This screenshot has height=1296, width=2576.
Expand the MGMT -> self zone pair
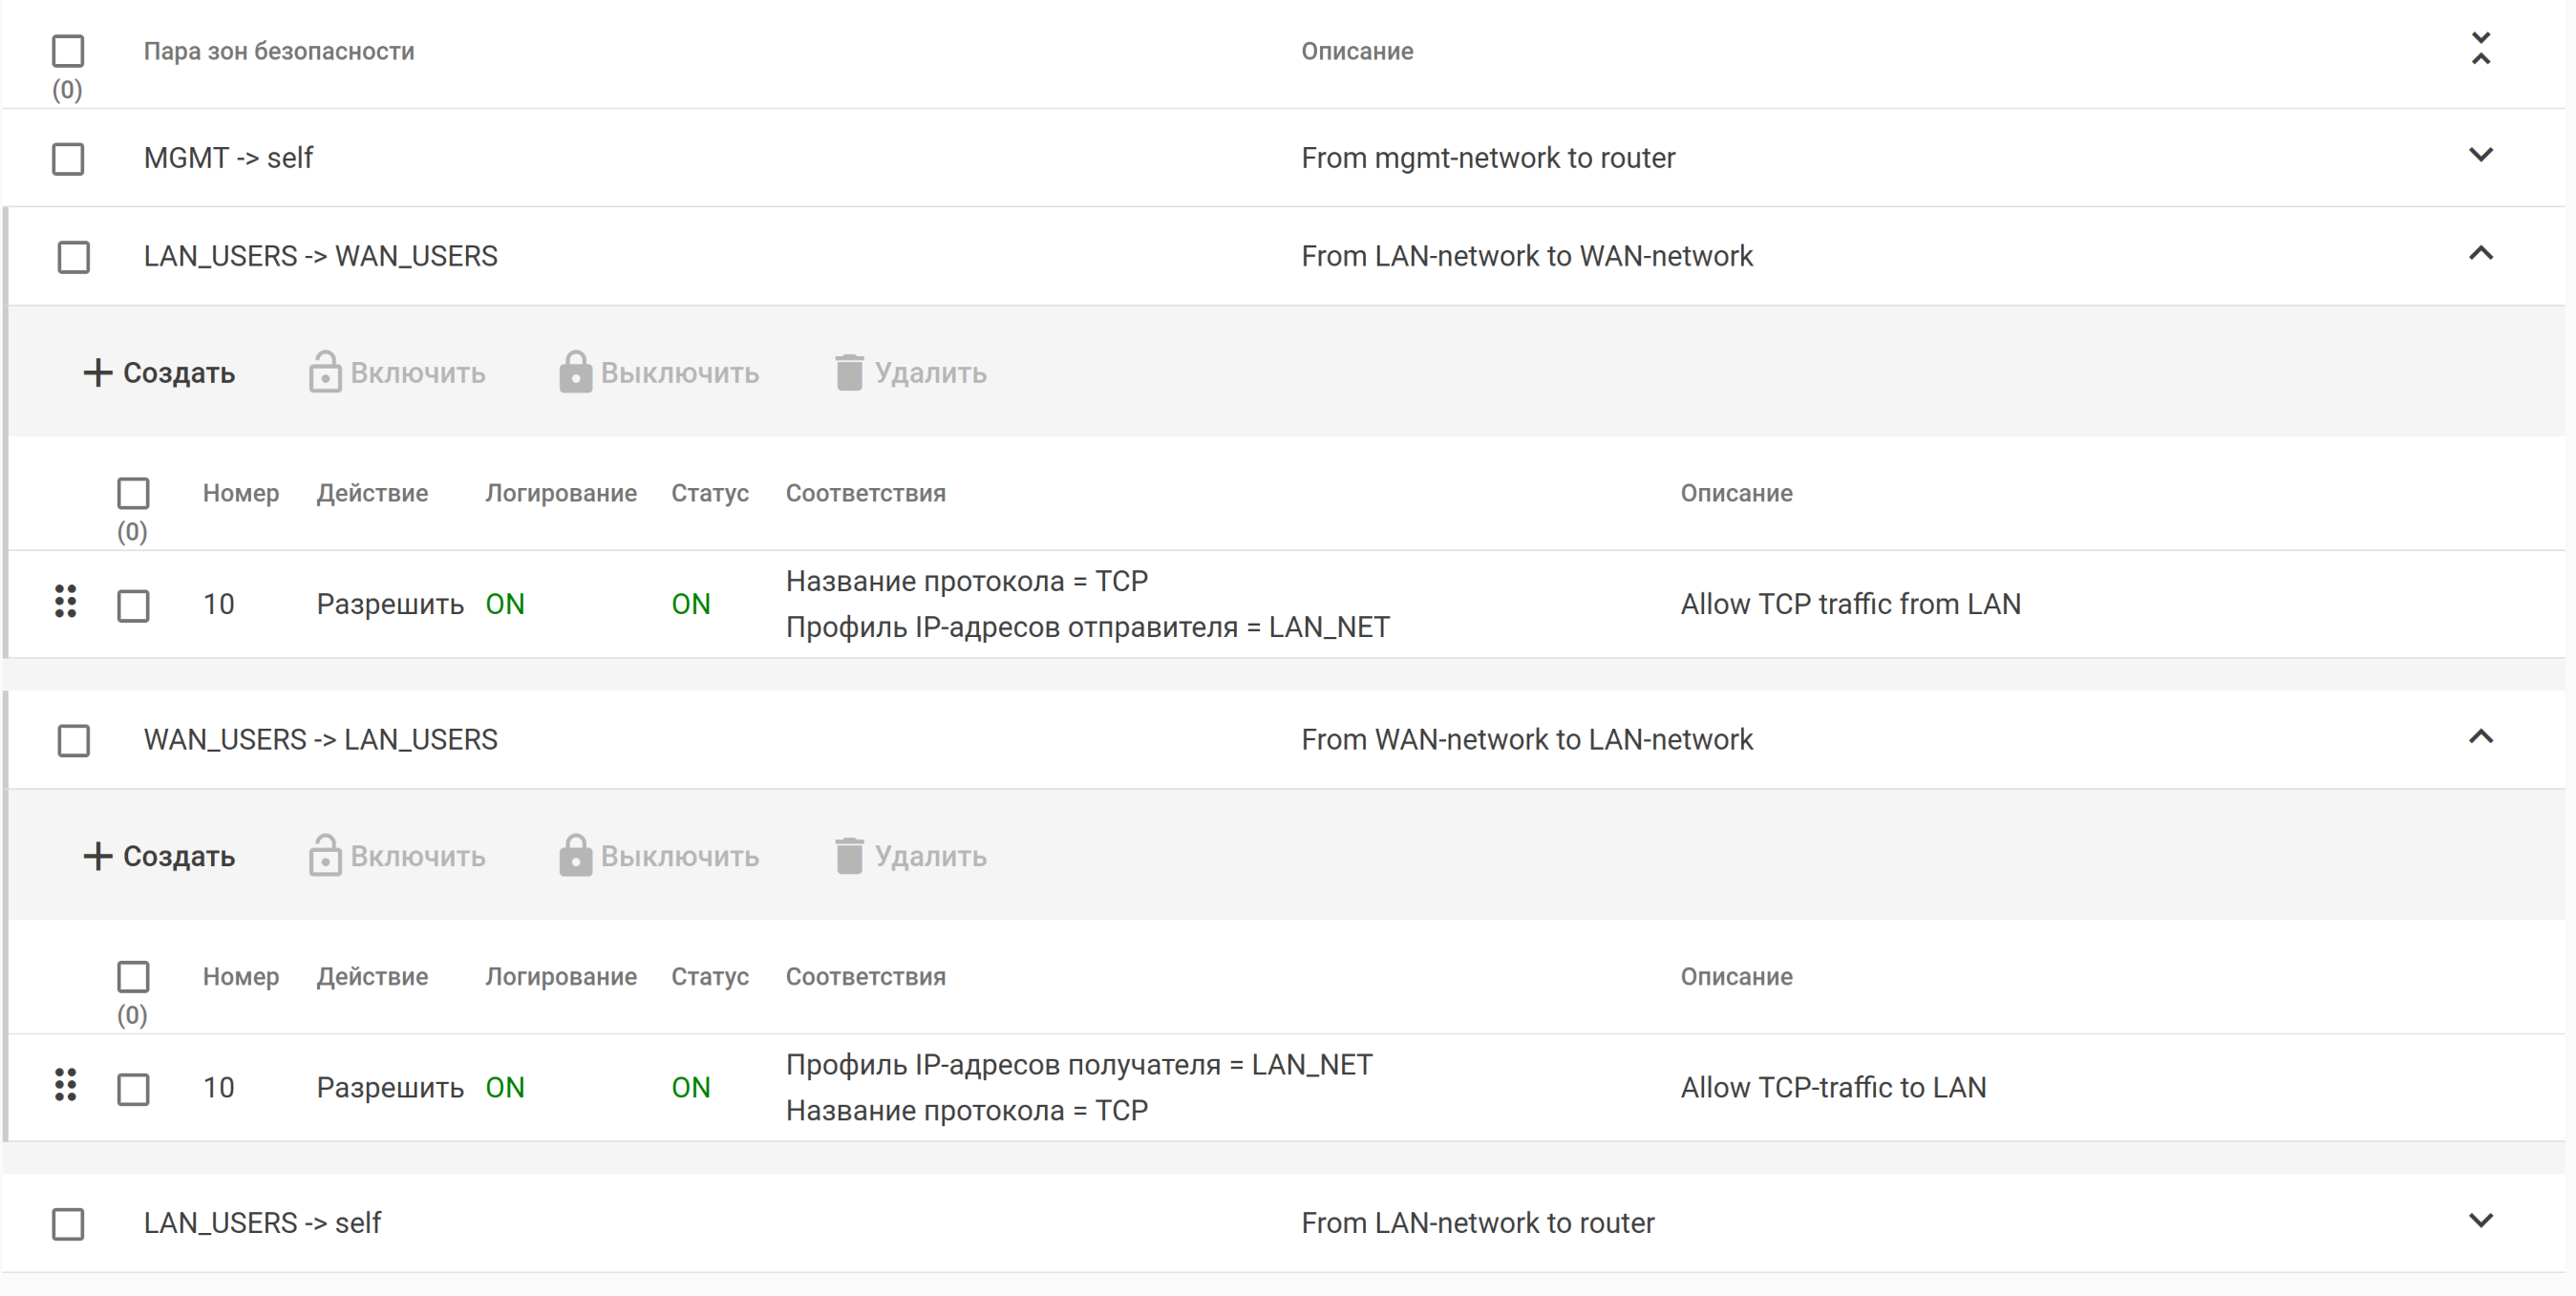click(2480, 156)
